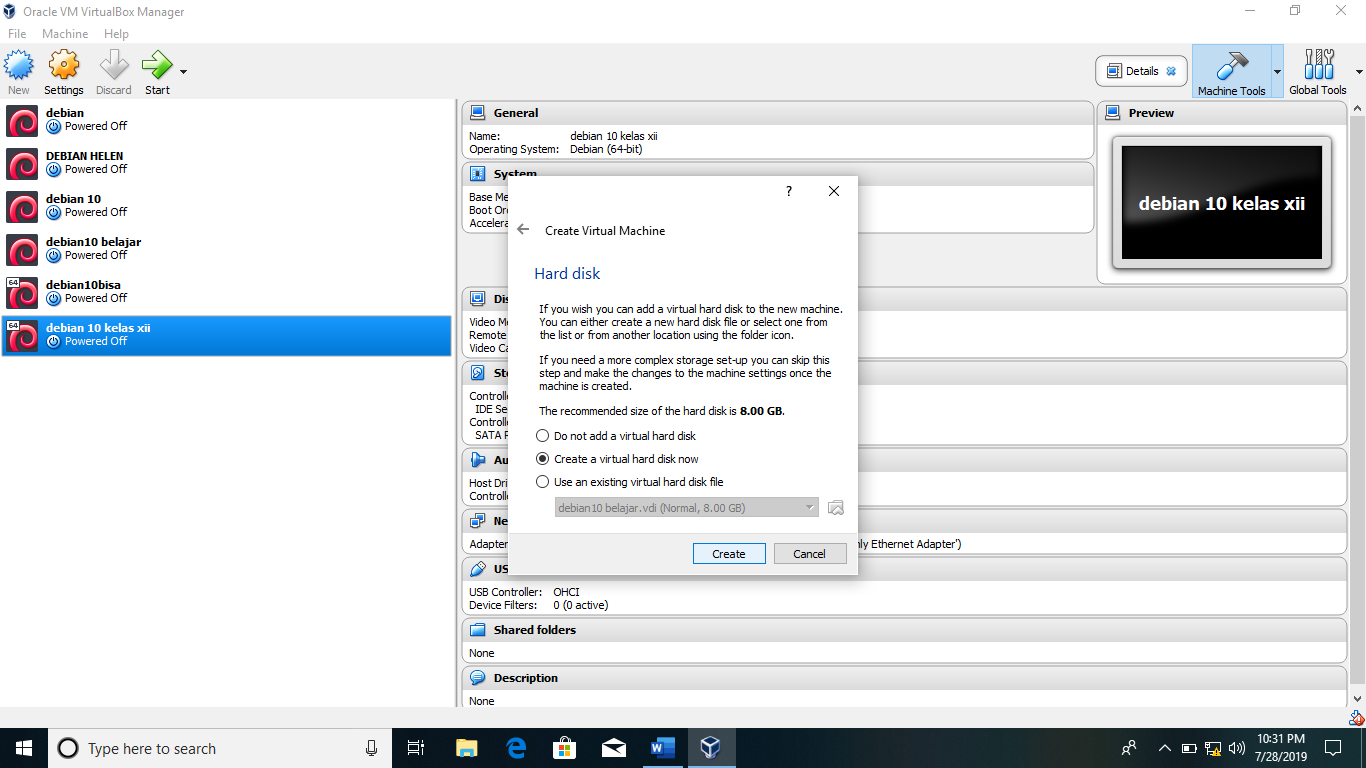Click the dialog's help question mark
Image resolution: width=1366 pixels, height=768 pixels.
[x=788, y=191]
